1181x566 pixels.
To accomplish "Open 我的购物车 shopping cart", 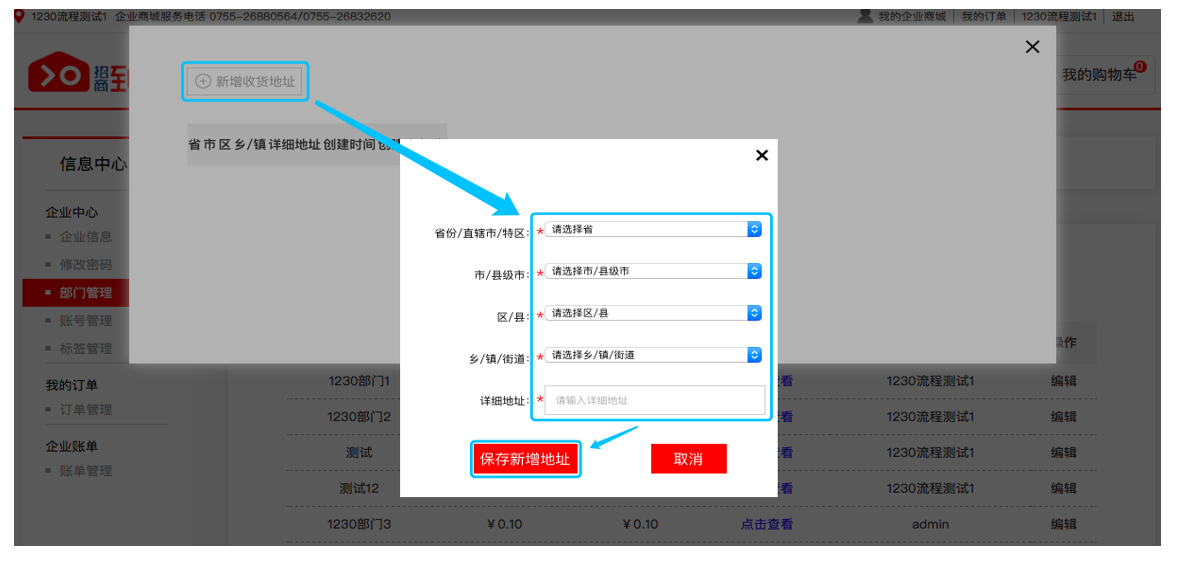I will [1100, 75].
